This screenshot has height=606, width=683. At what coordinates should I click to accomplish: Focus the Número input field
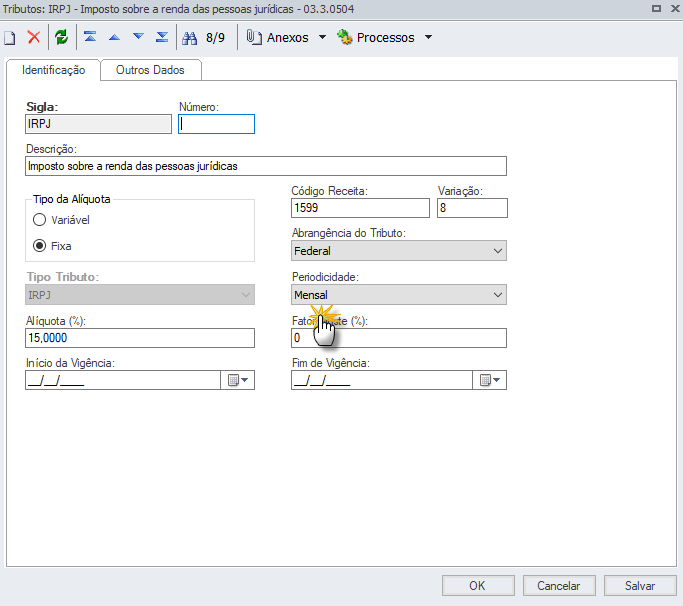coord(216,124)
